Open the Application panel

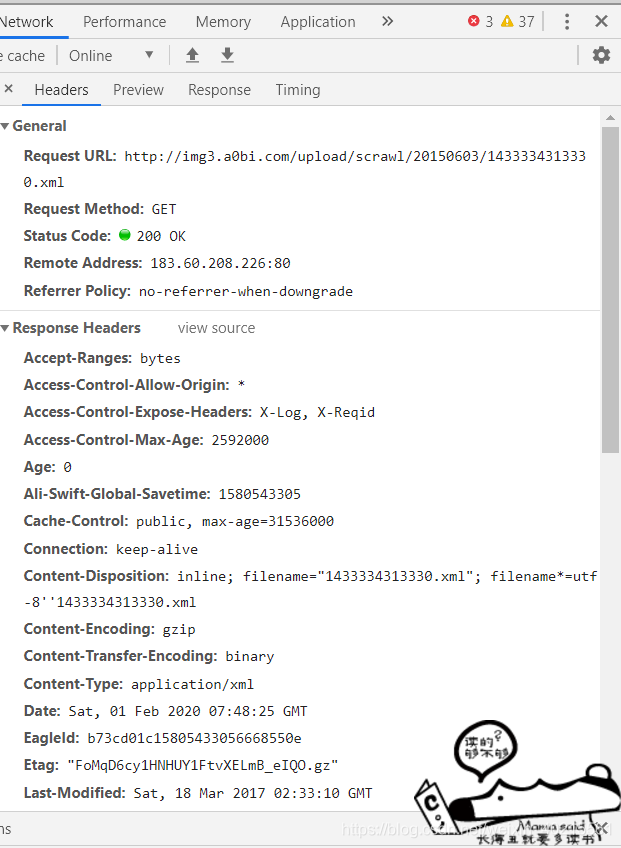318,21
